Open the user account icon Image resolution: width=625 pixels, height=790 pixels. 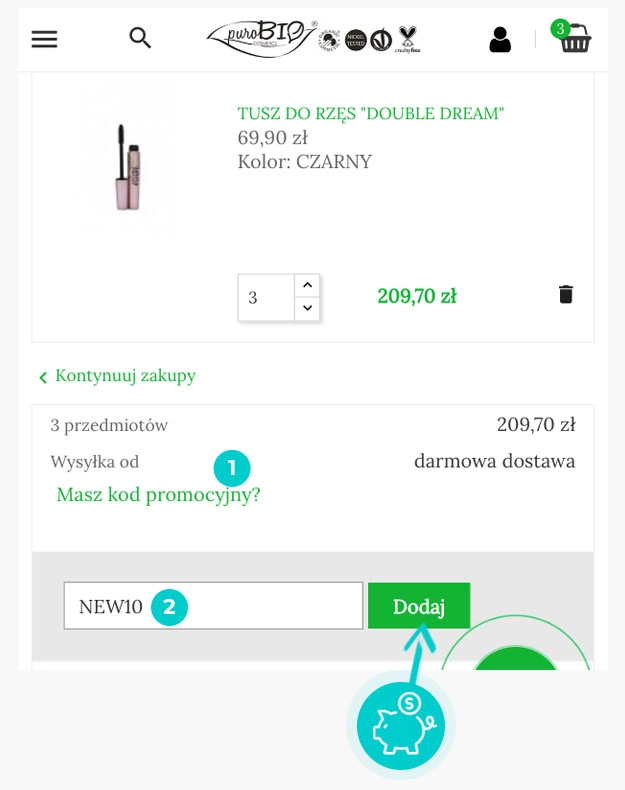coord(500,39)
